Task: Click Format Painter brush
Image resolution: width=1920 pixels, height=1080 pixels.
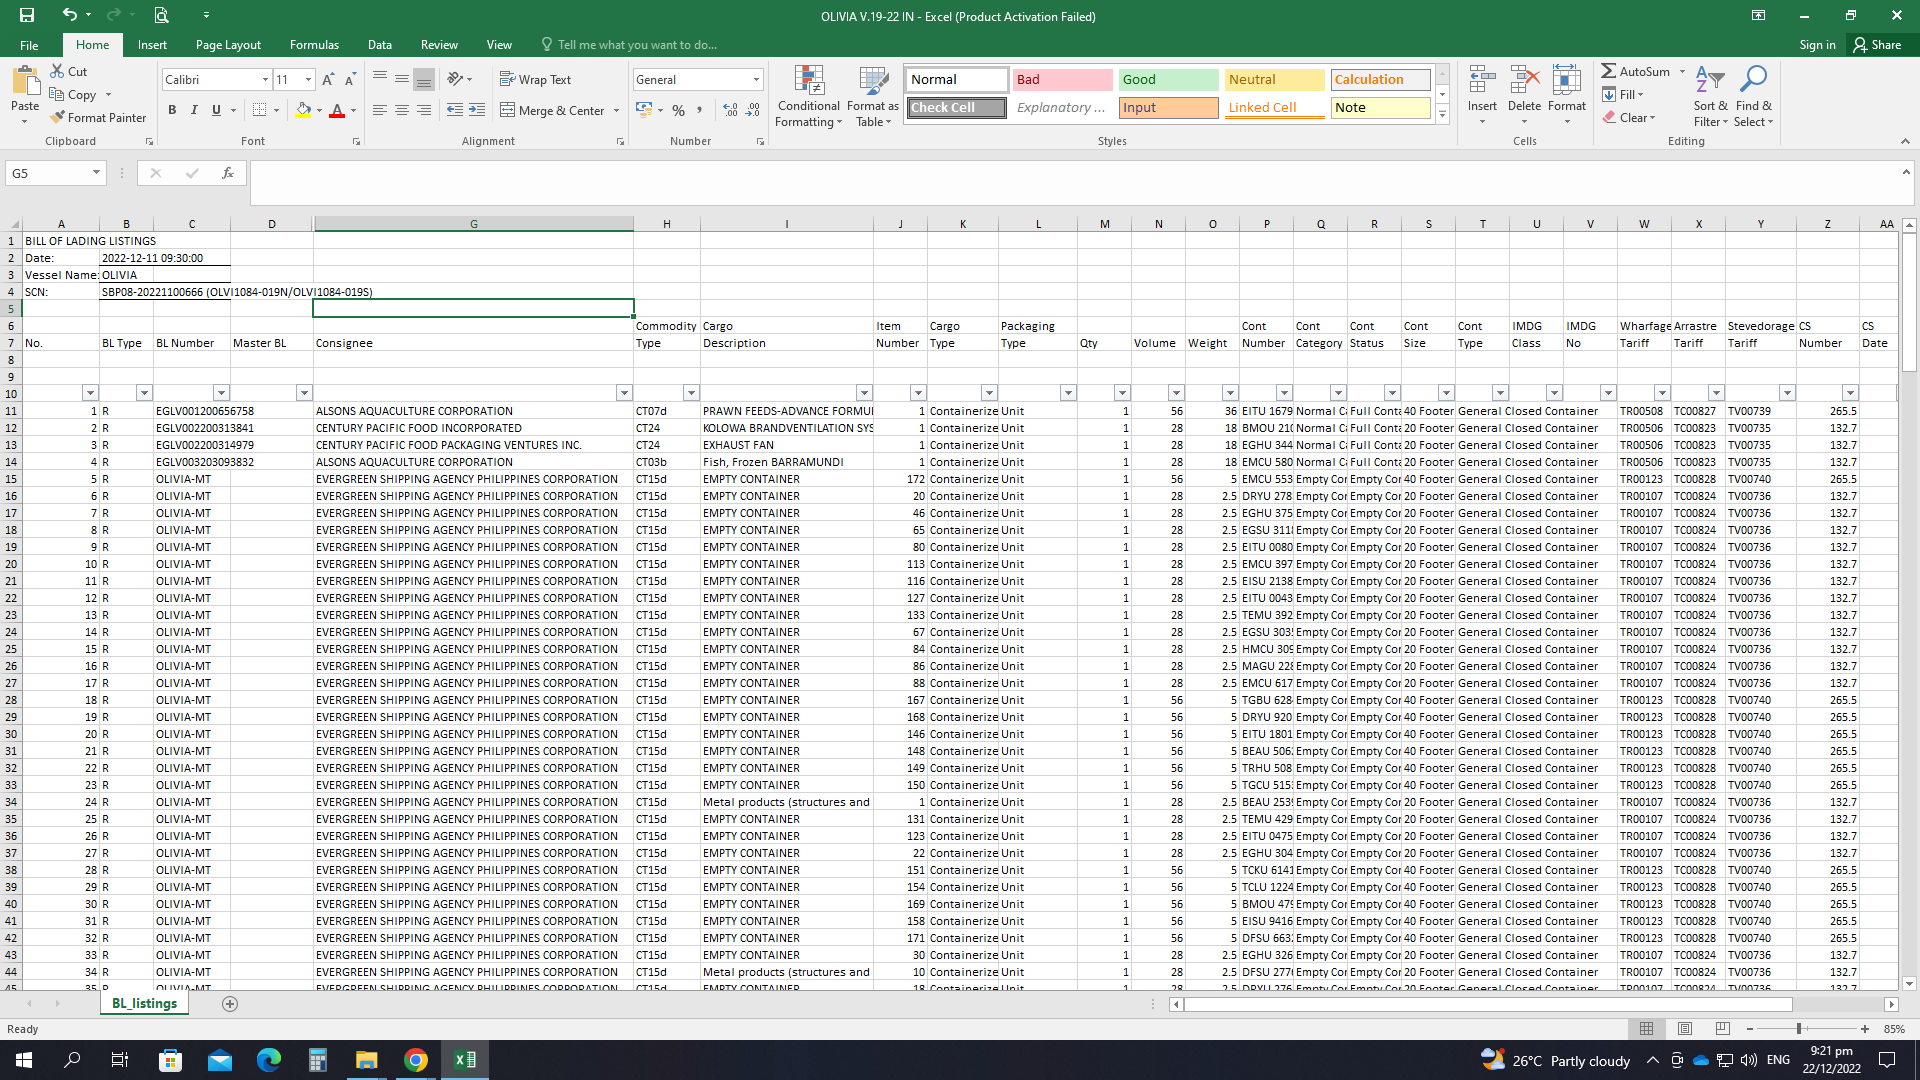Action: coord(98,117)
